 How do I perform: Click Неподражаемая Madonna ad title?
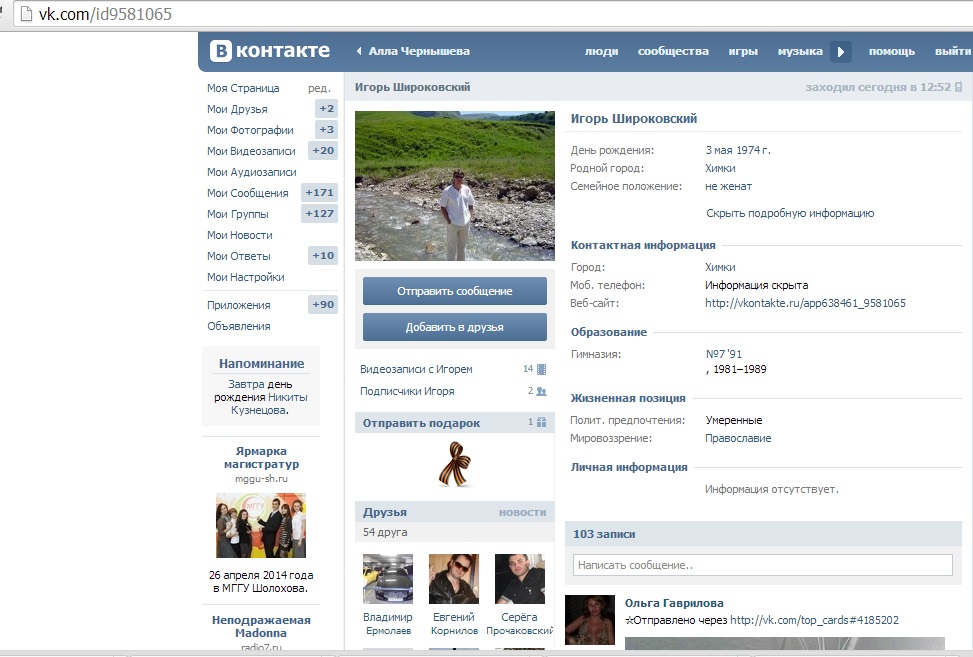point(261,627)
